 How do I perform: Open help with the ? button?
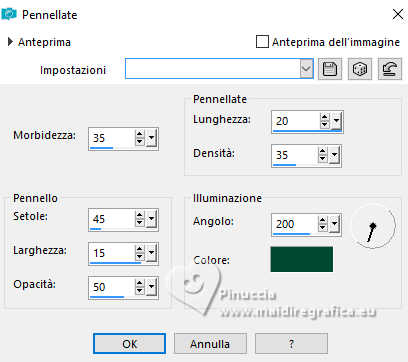tap(291, 344)
